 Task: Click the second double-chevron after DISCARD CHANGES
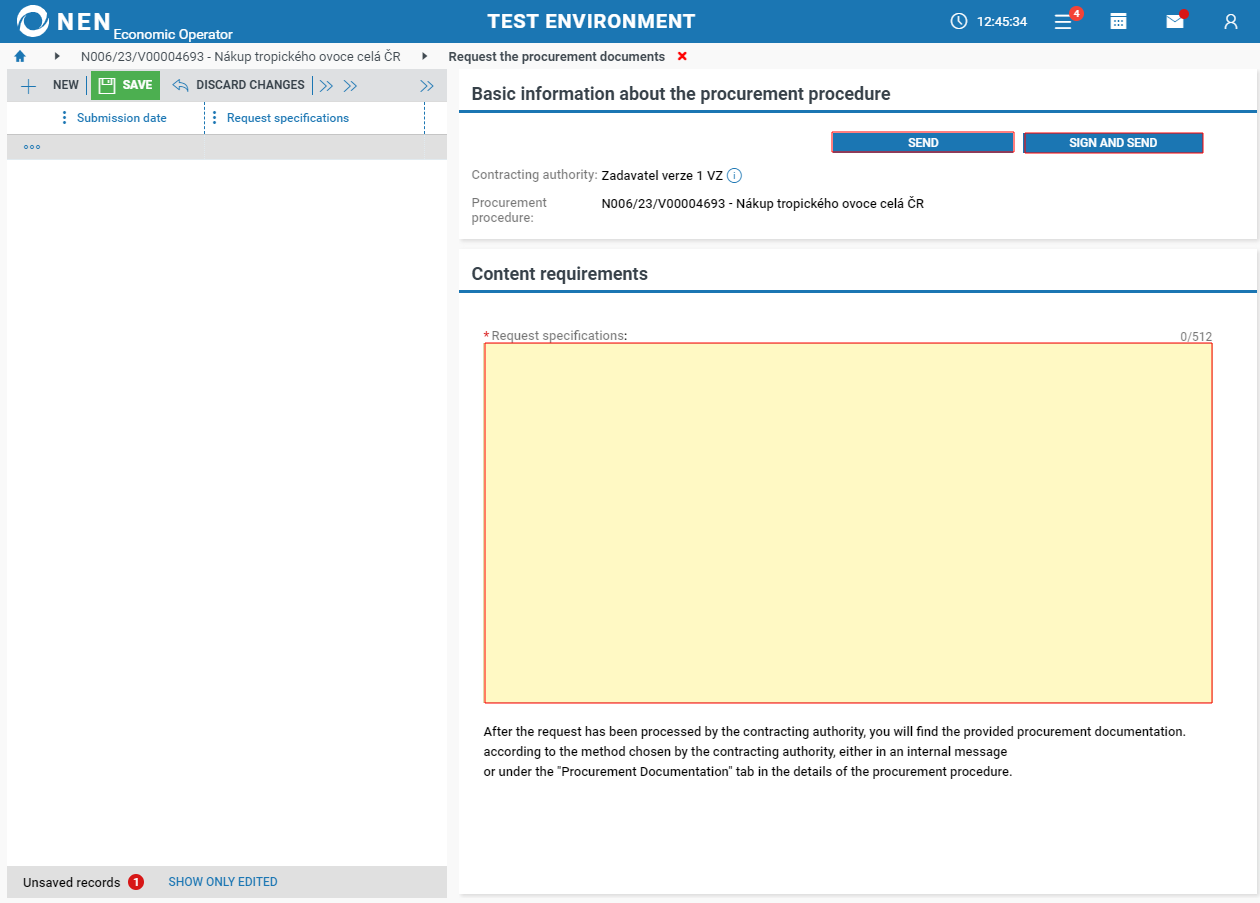pyautogui.click(x=350, y=86)
